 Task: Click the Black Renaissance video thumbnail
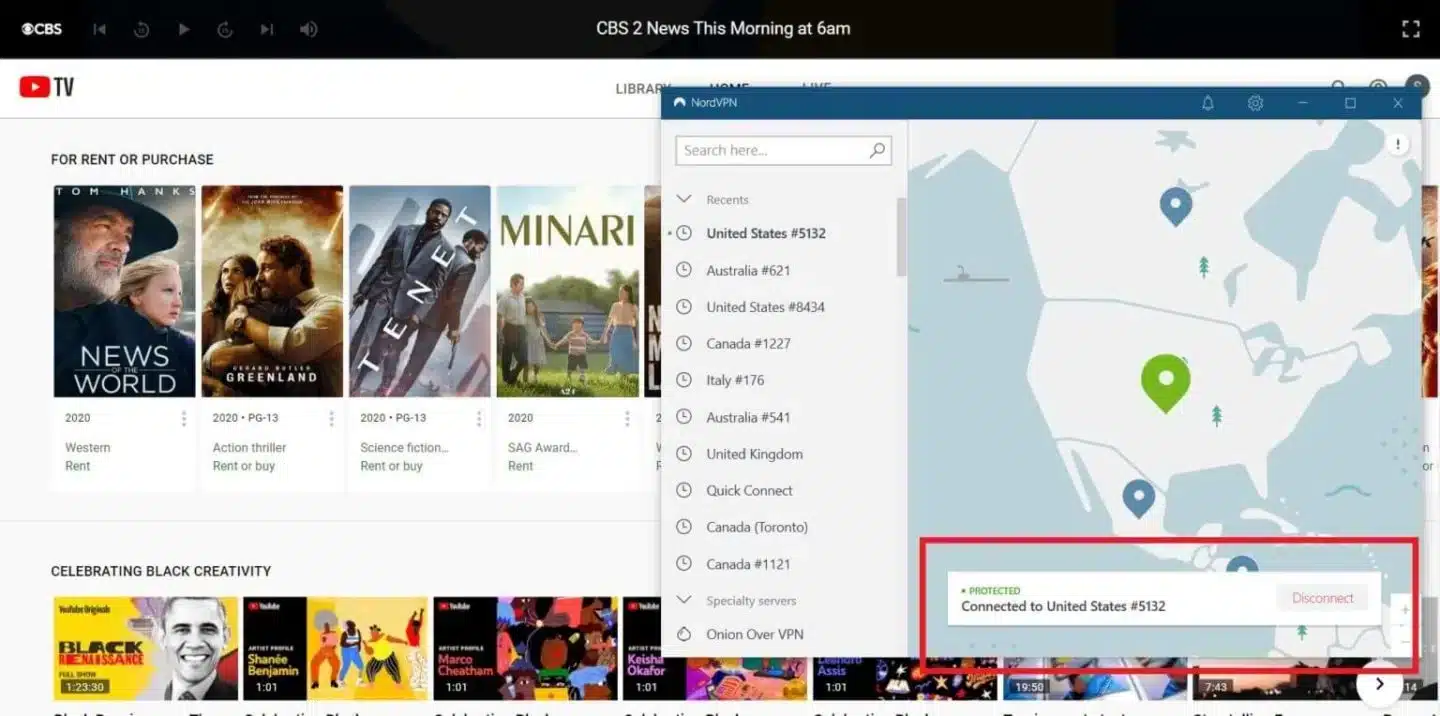coord(145,648)
